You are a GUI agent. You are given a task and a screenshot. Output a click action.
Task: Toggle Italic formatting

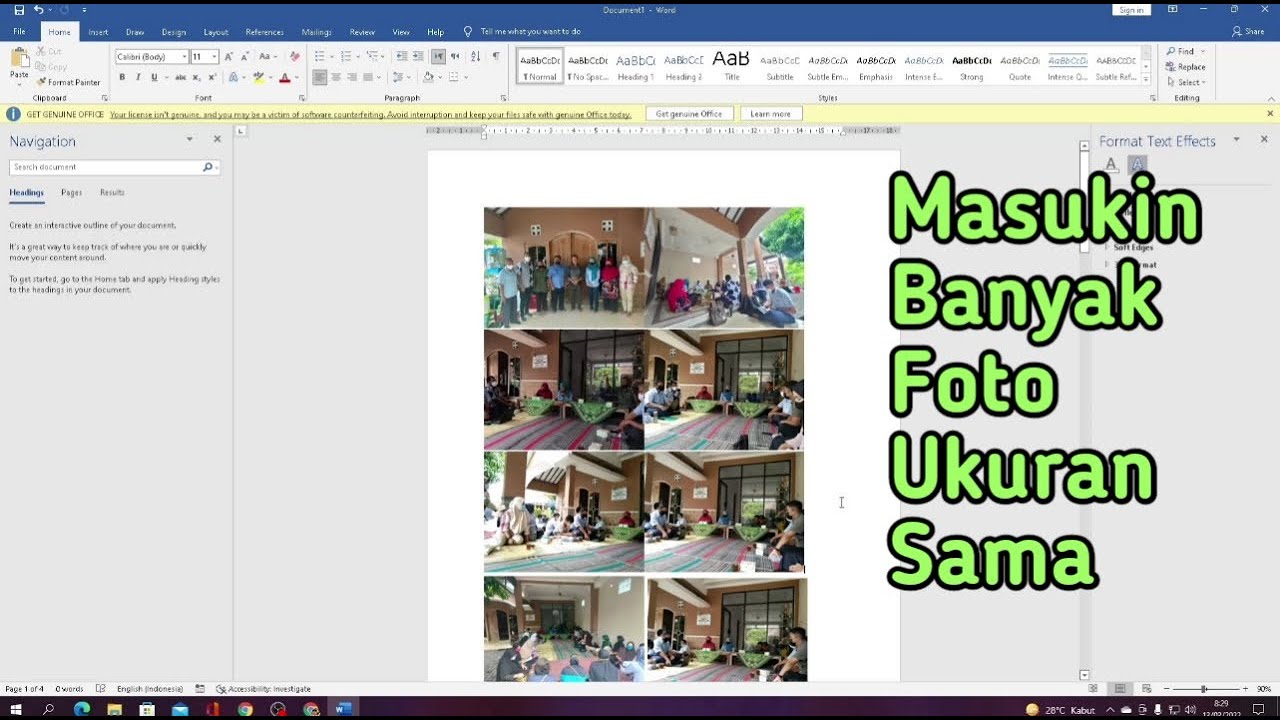pyautogui.click(x=138, y=77)
